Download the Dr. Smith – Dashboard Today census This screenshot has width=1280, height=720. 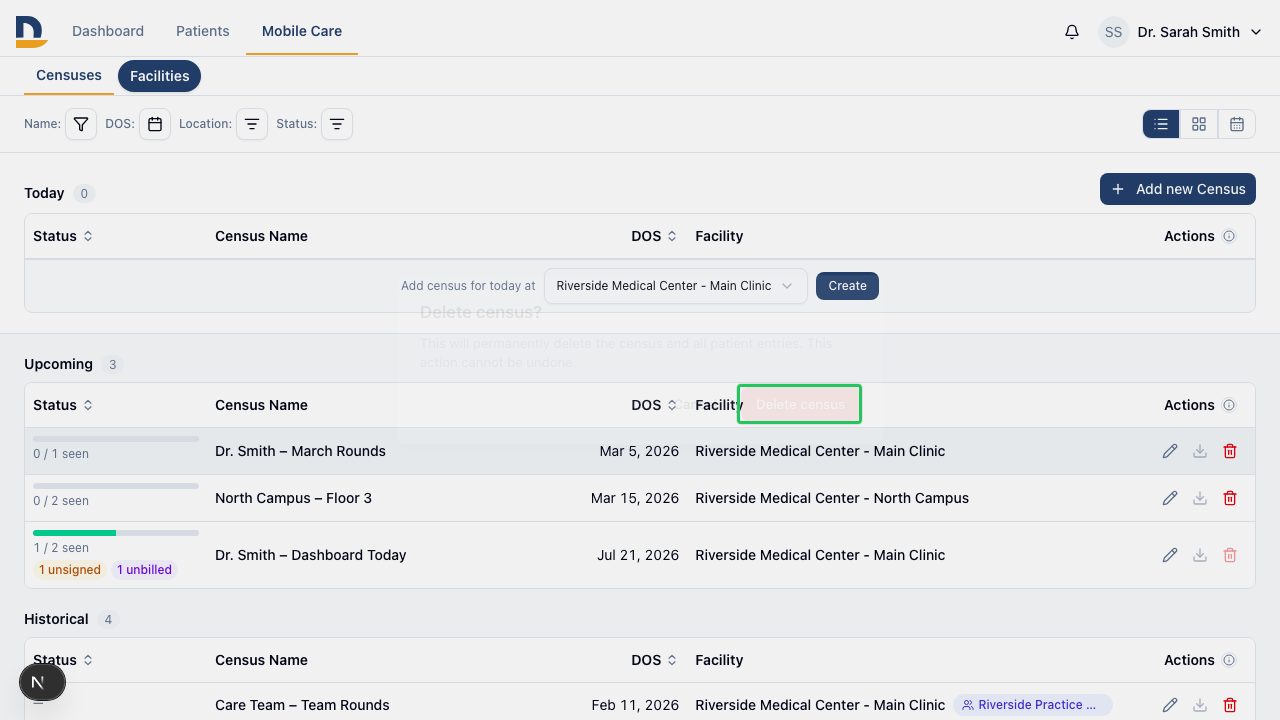pos(1200,555)
